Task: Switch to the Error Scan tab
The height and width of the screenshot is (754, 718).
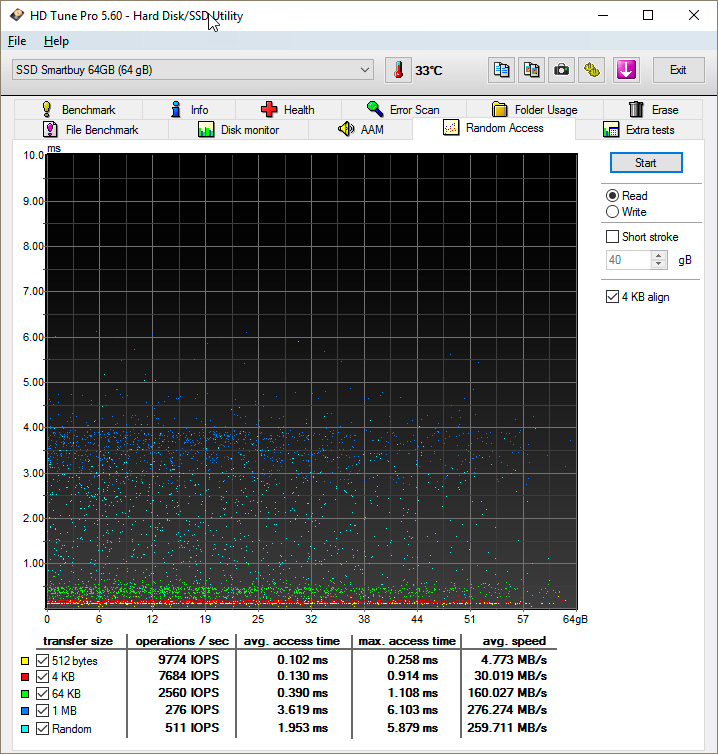Action: (x=402, y=110)
